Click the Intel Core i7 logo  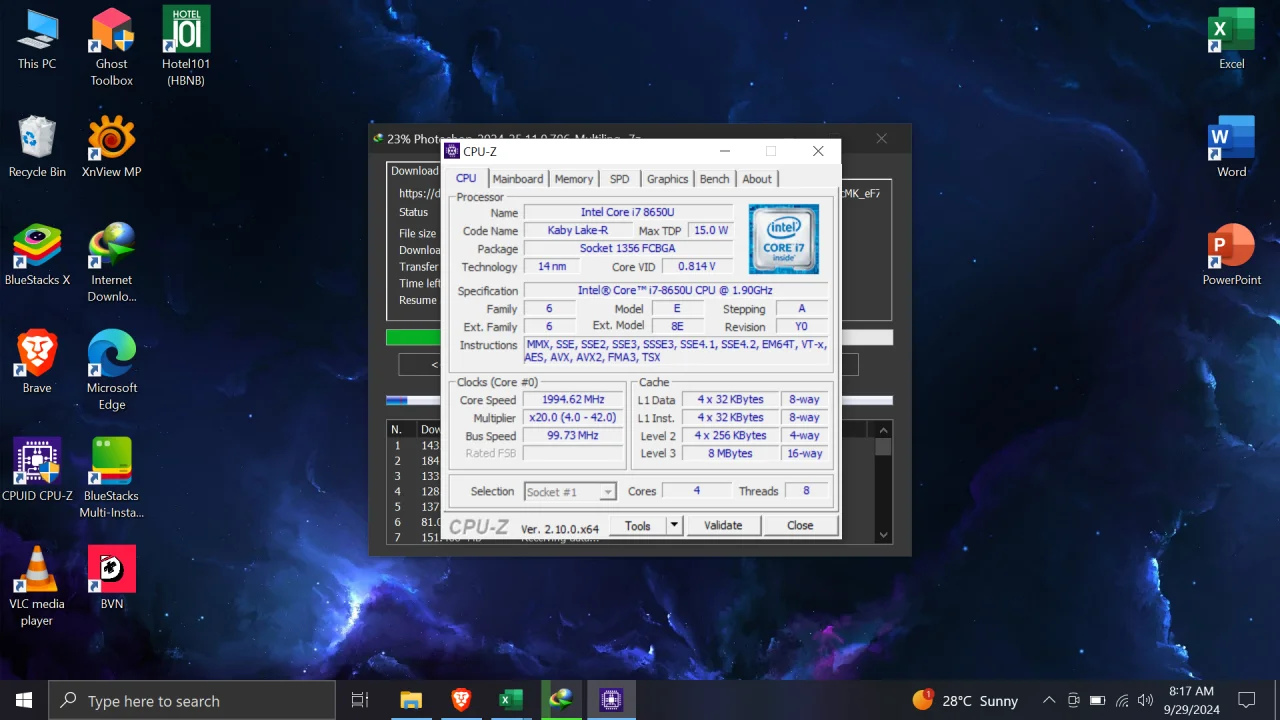(783, 239)
